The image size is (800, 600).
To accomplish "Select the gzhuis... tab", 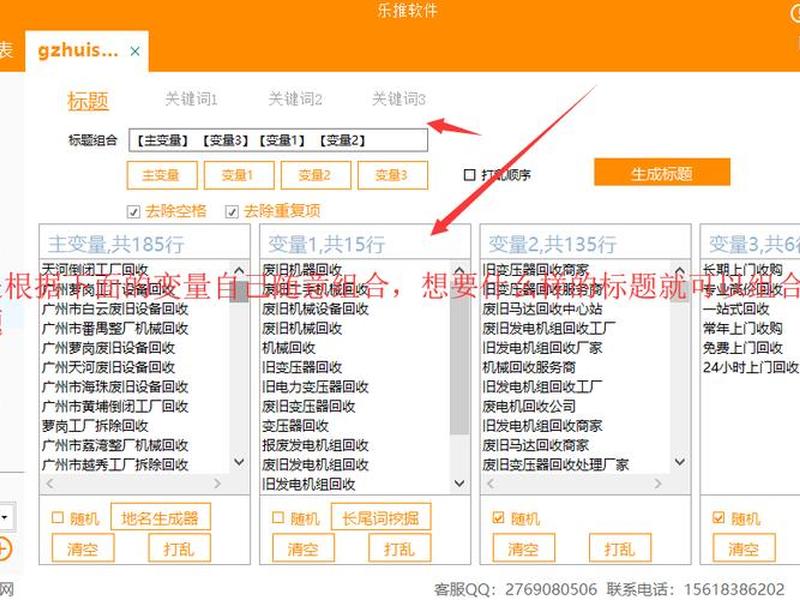I will click(87, 51).
